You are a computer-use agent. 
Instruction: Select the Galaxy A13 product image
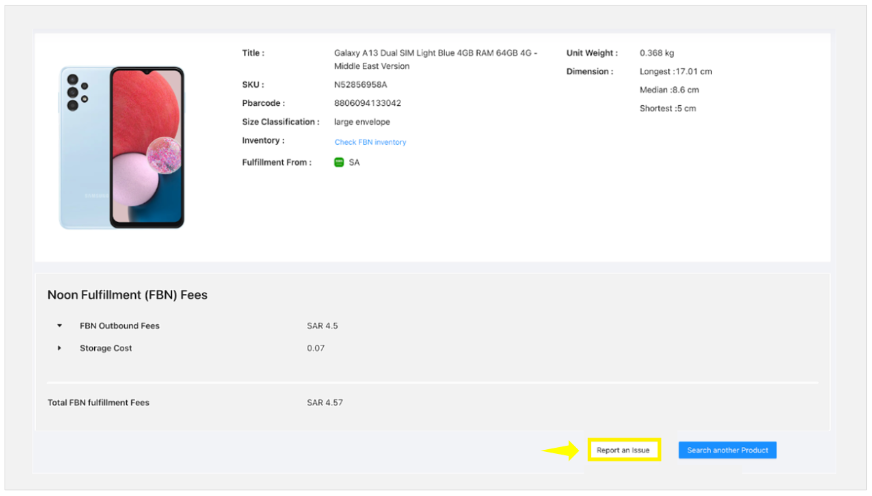coord(122,148)
